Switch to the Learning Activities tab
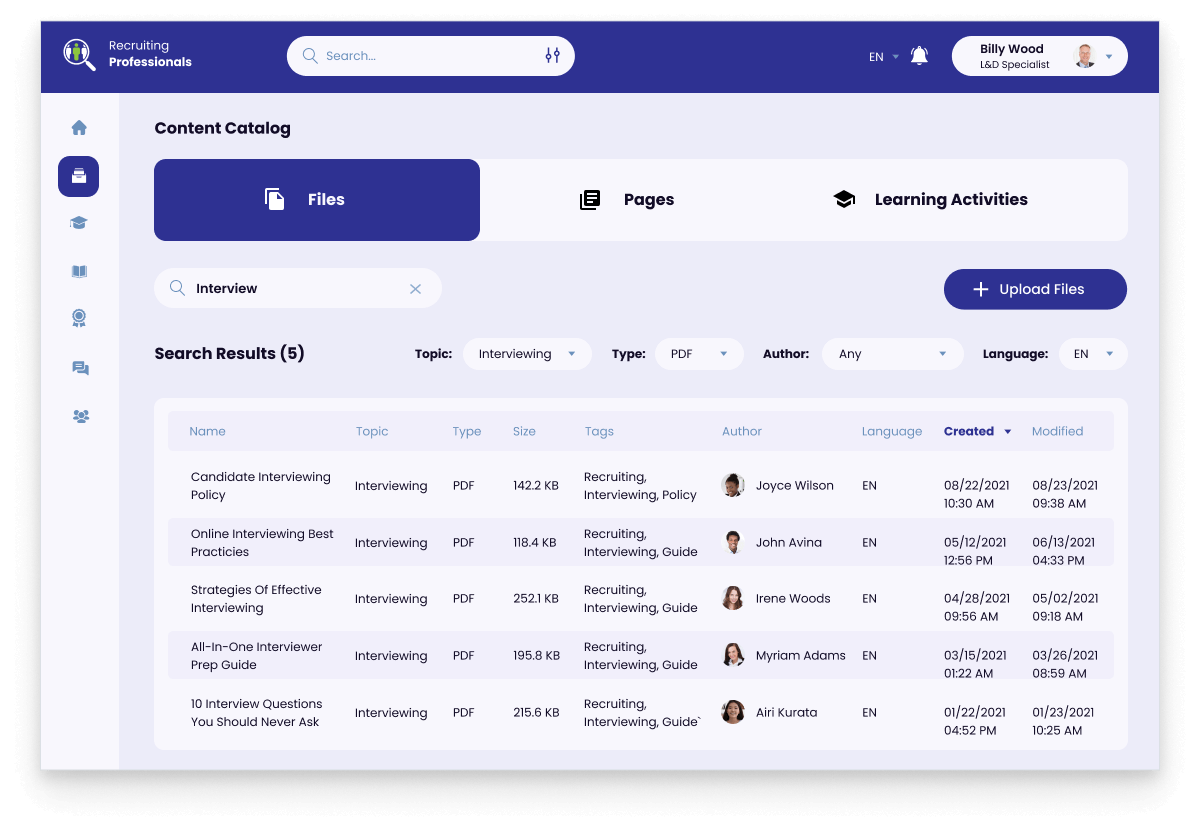 tap(930, 200)
